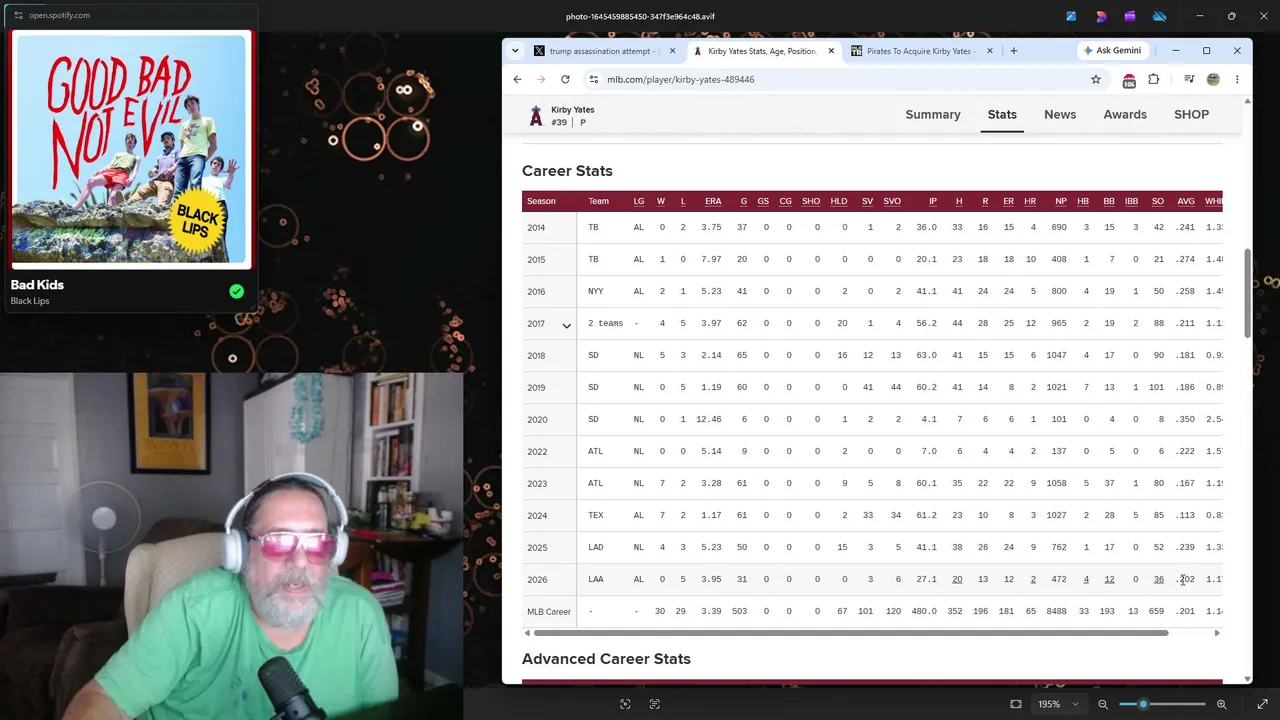1280x720 pixels.
Task: Open the Chrome three-dot menu
Action: pyautogui.click(x=1237, y=79)
